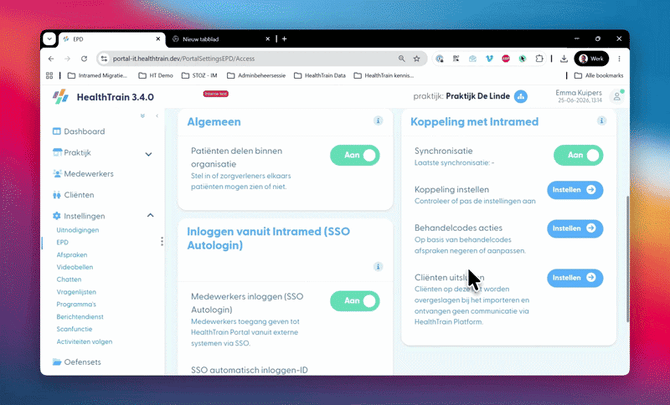Click info icon of SSO Autologin card
The width and height of the screenshot is (670, 405).
coord(378,267)
